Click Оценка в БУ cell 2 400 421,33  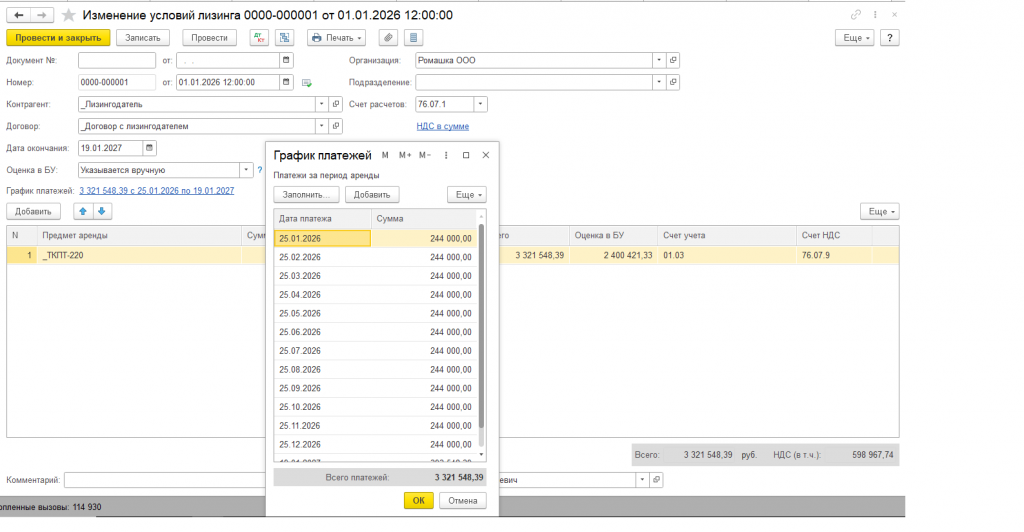coord(613,255)
